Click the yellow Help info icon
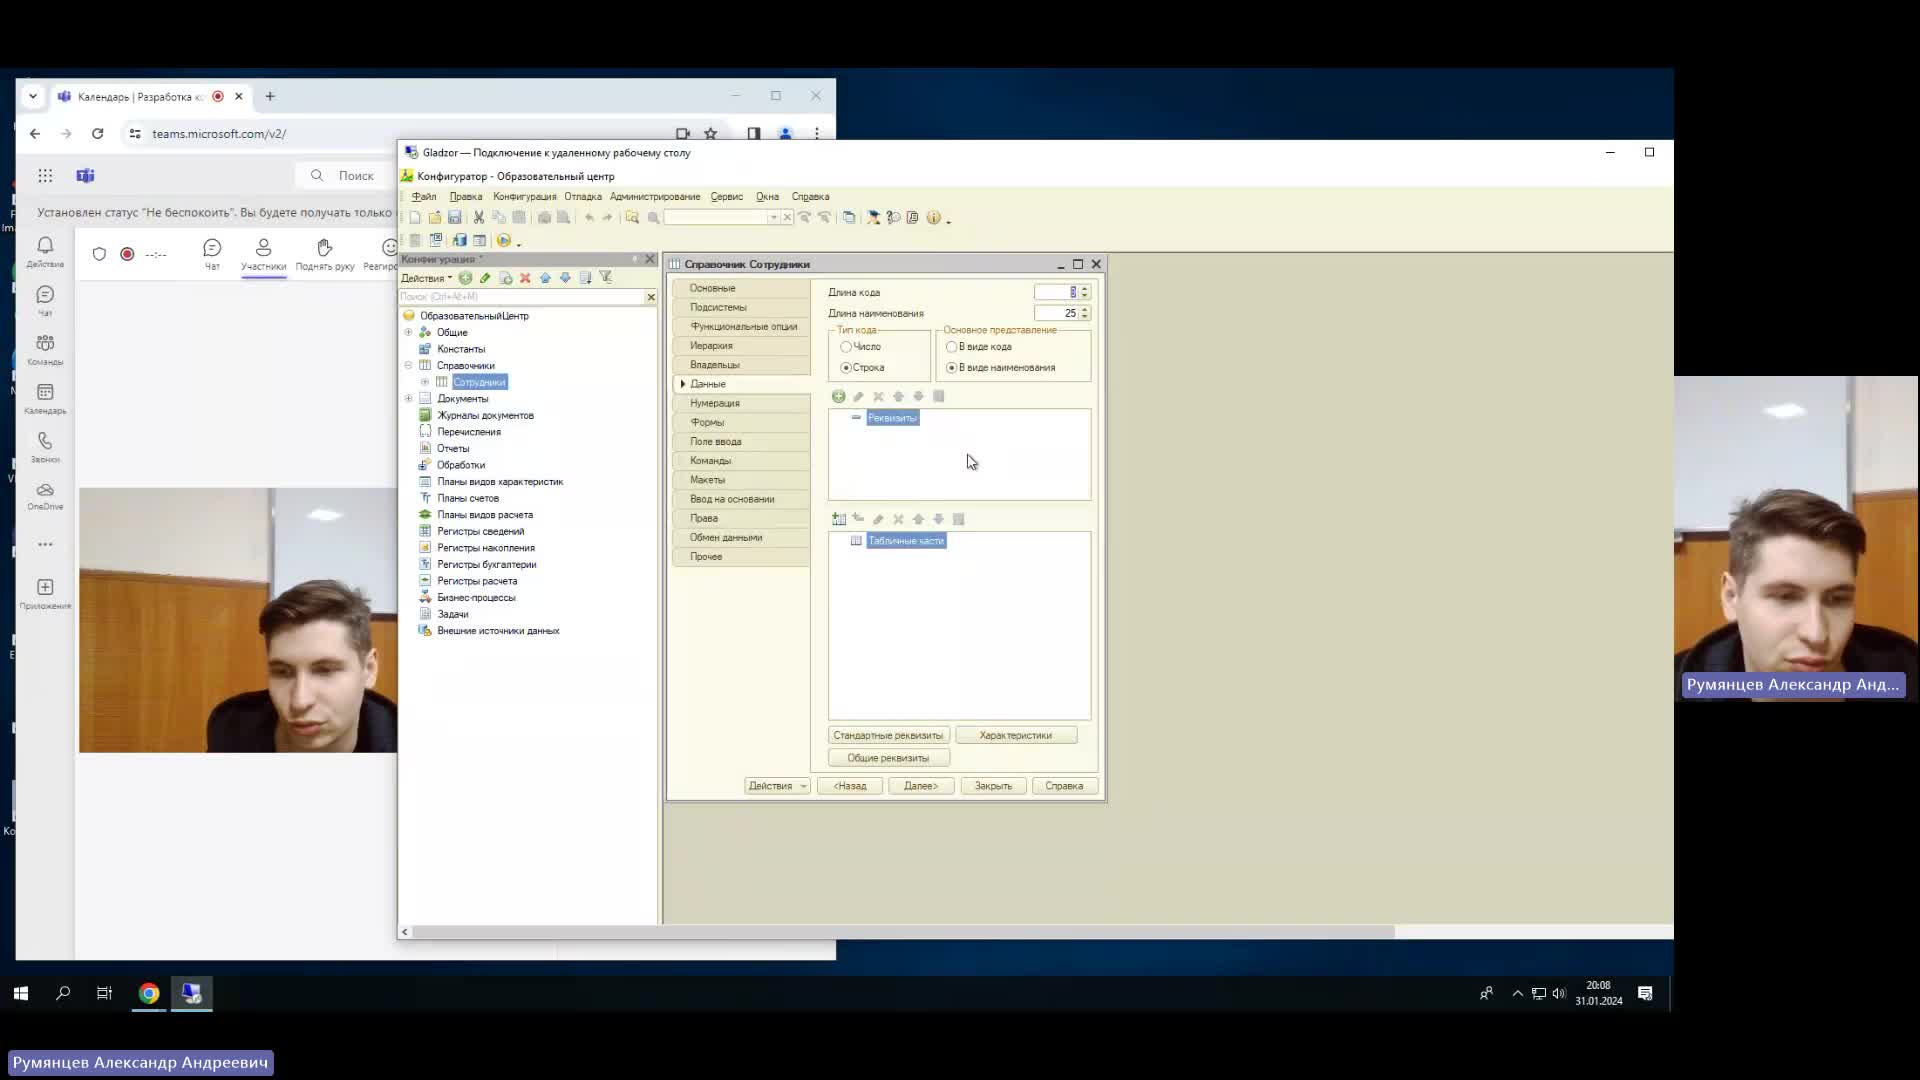Screen dimensions: 1920x1080 (933, 218)
